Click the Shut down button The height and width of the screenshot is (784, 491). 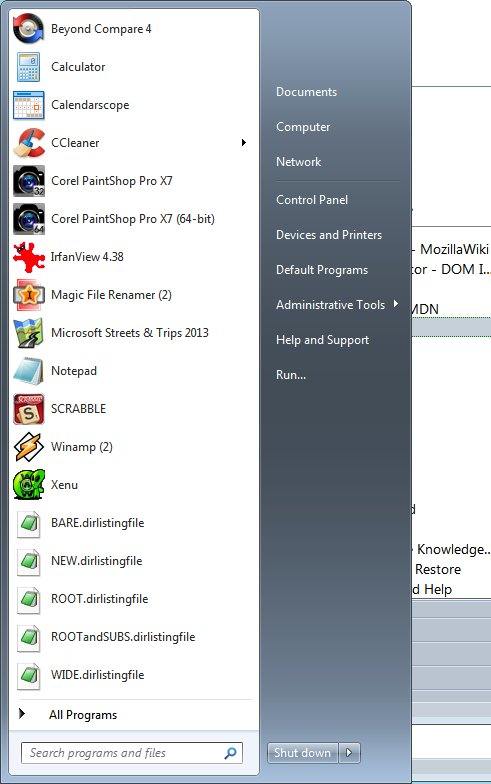click(303, 752)
